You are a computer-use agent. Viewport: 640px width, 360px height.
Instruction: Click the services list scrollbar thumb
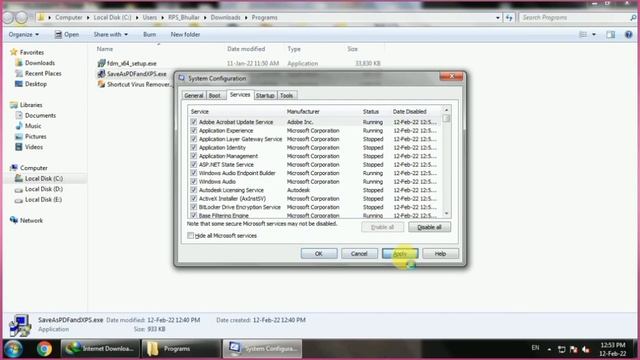coord(446,118)
